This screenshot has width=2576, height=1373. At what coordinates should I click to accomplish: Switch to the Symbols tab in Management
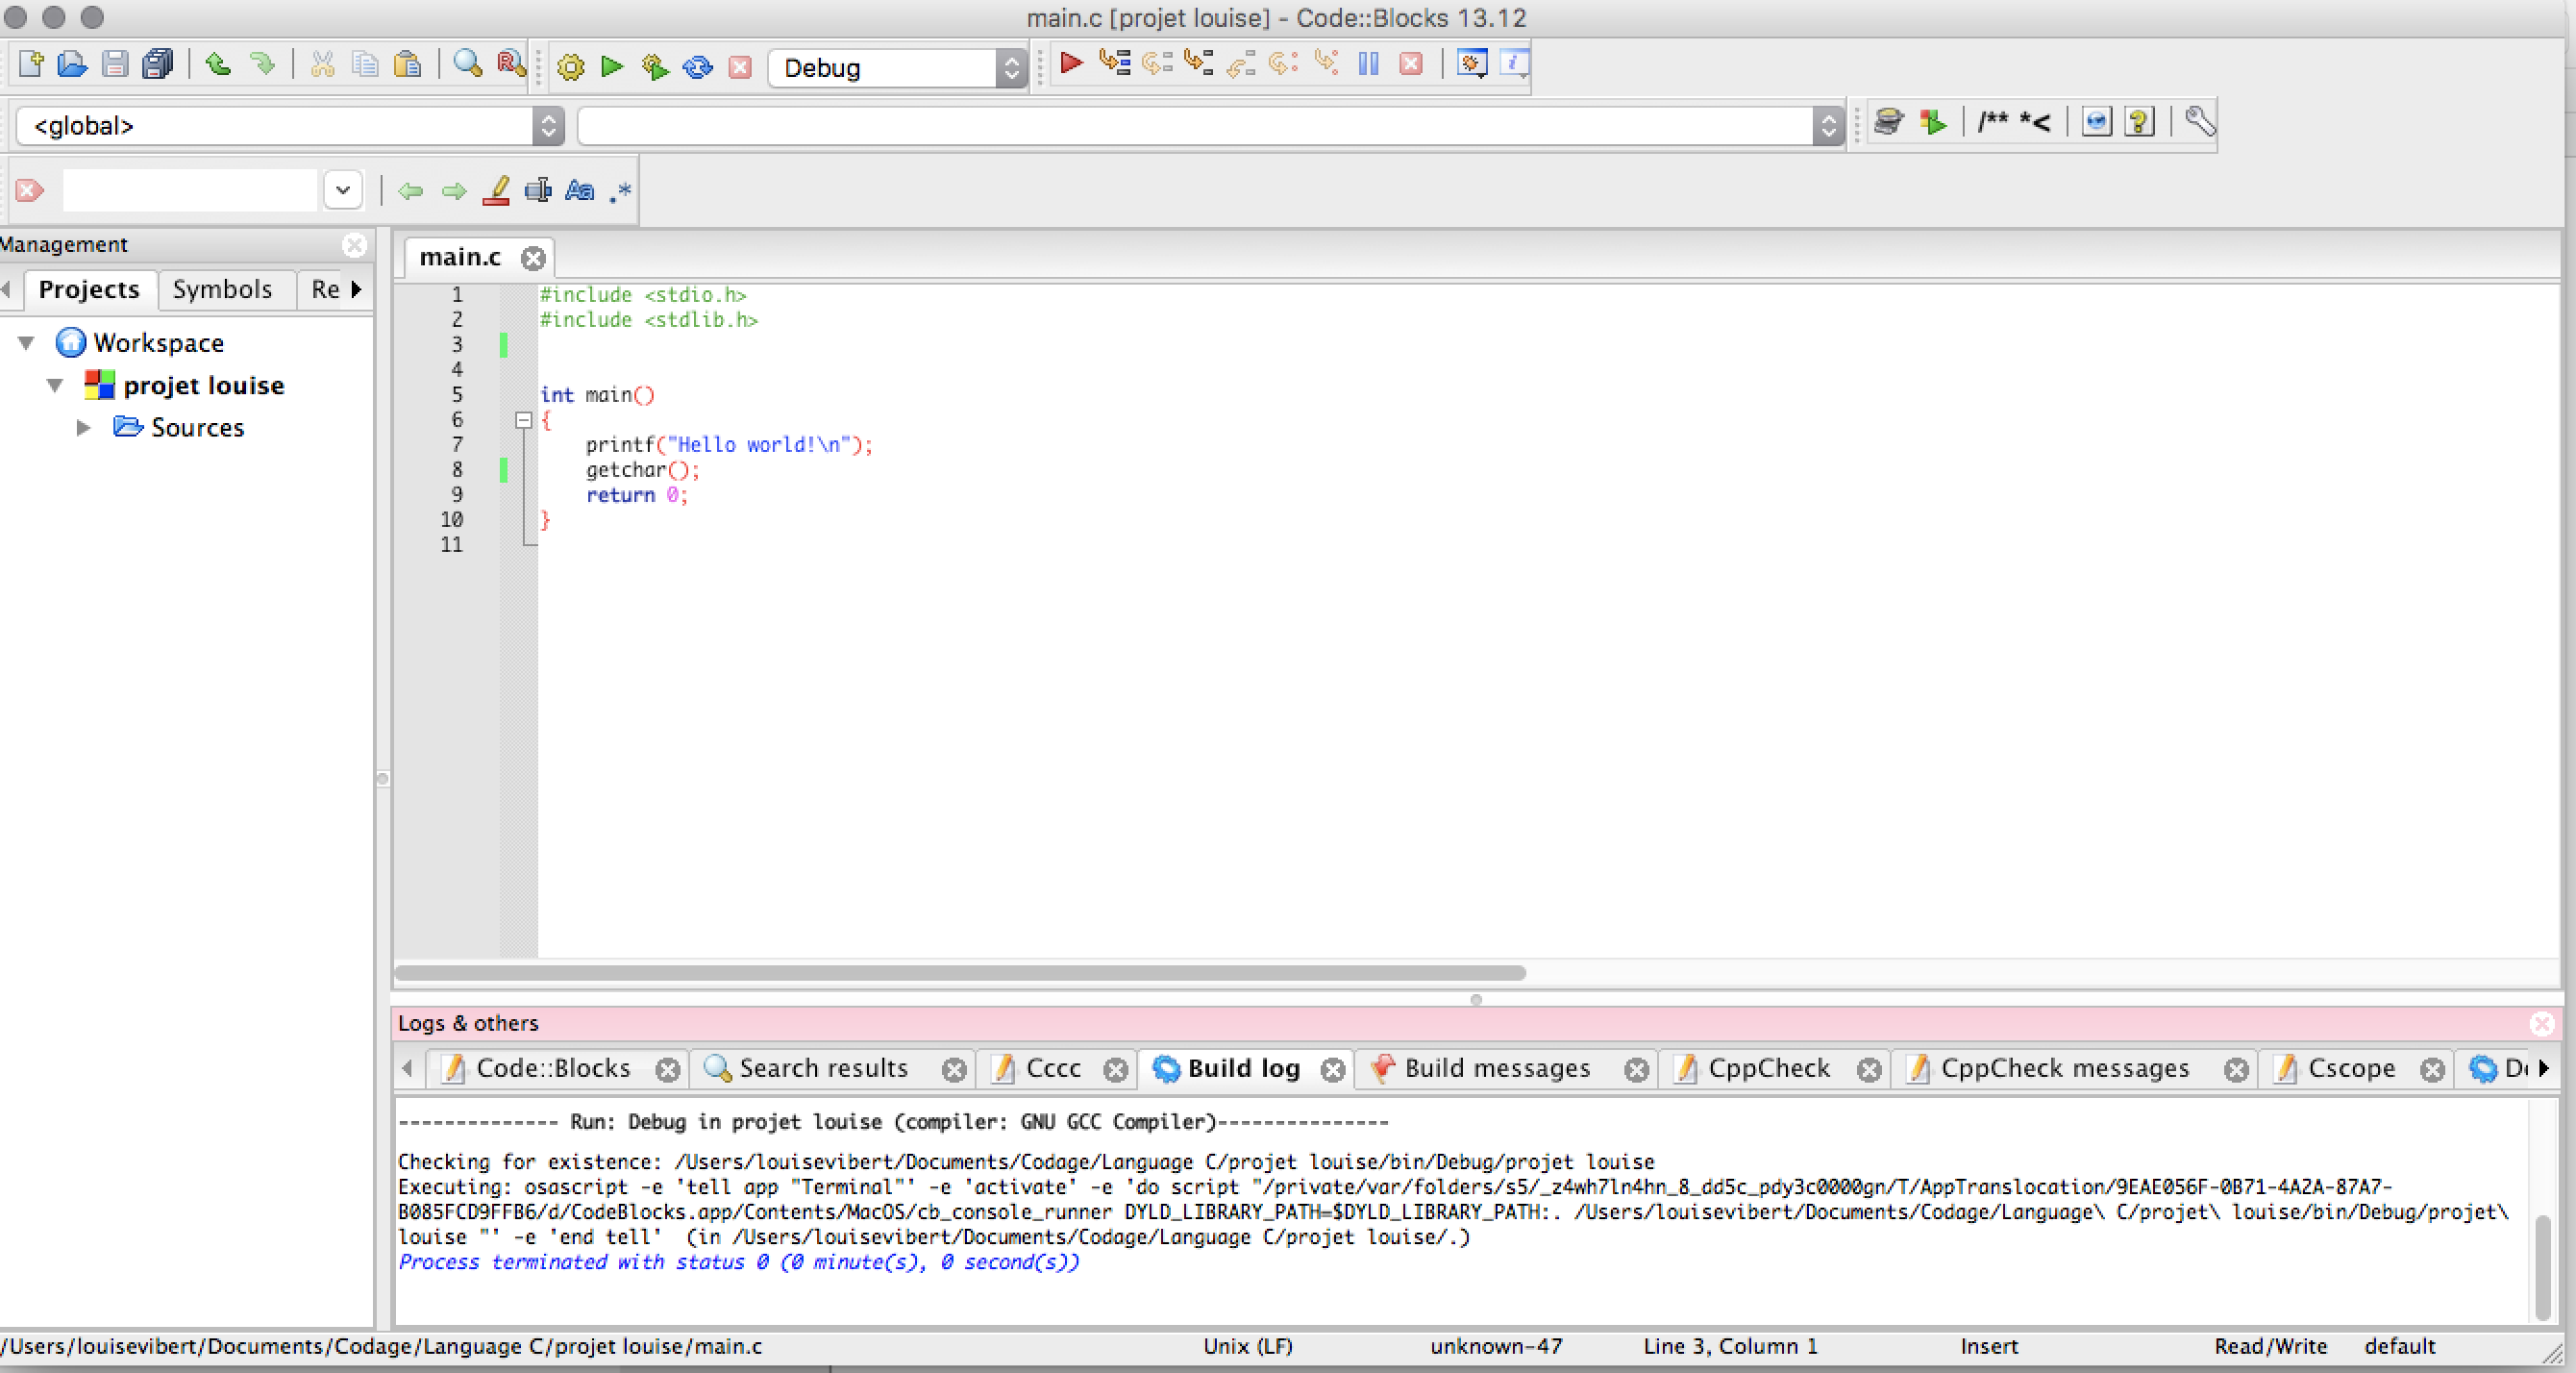(222, 289)
